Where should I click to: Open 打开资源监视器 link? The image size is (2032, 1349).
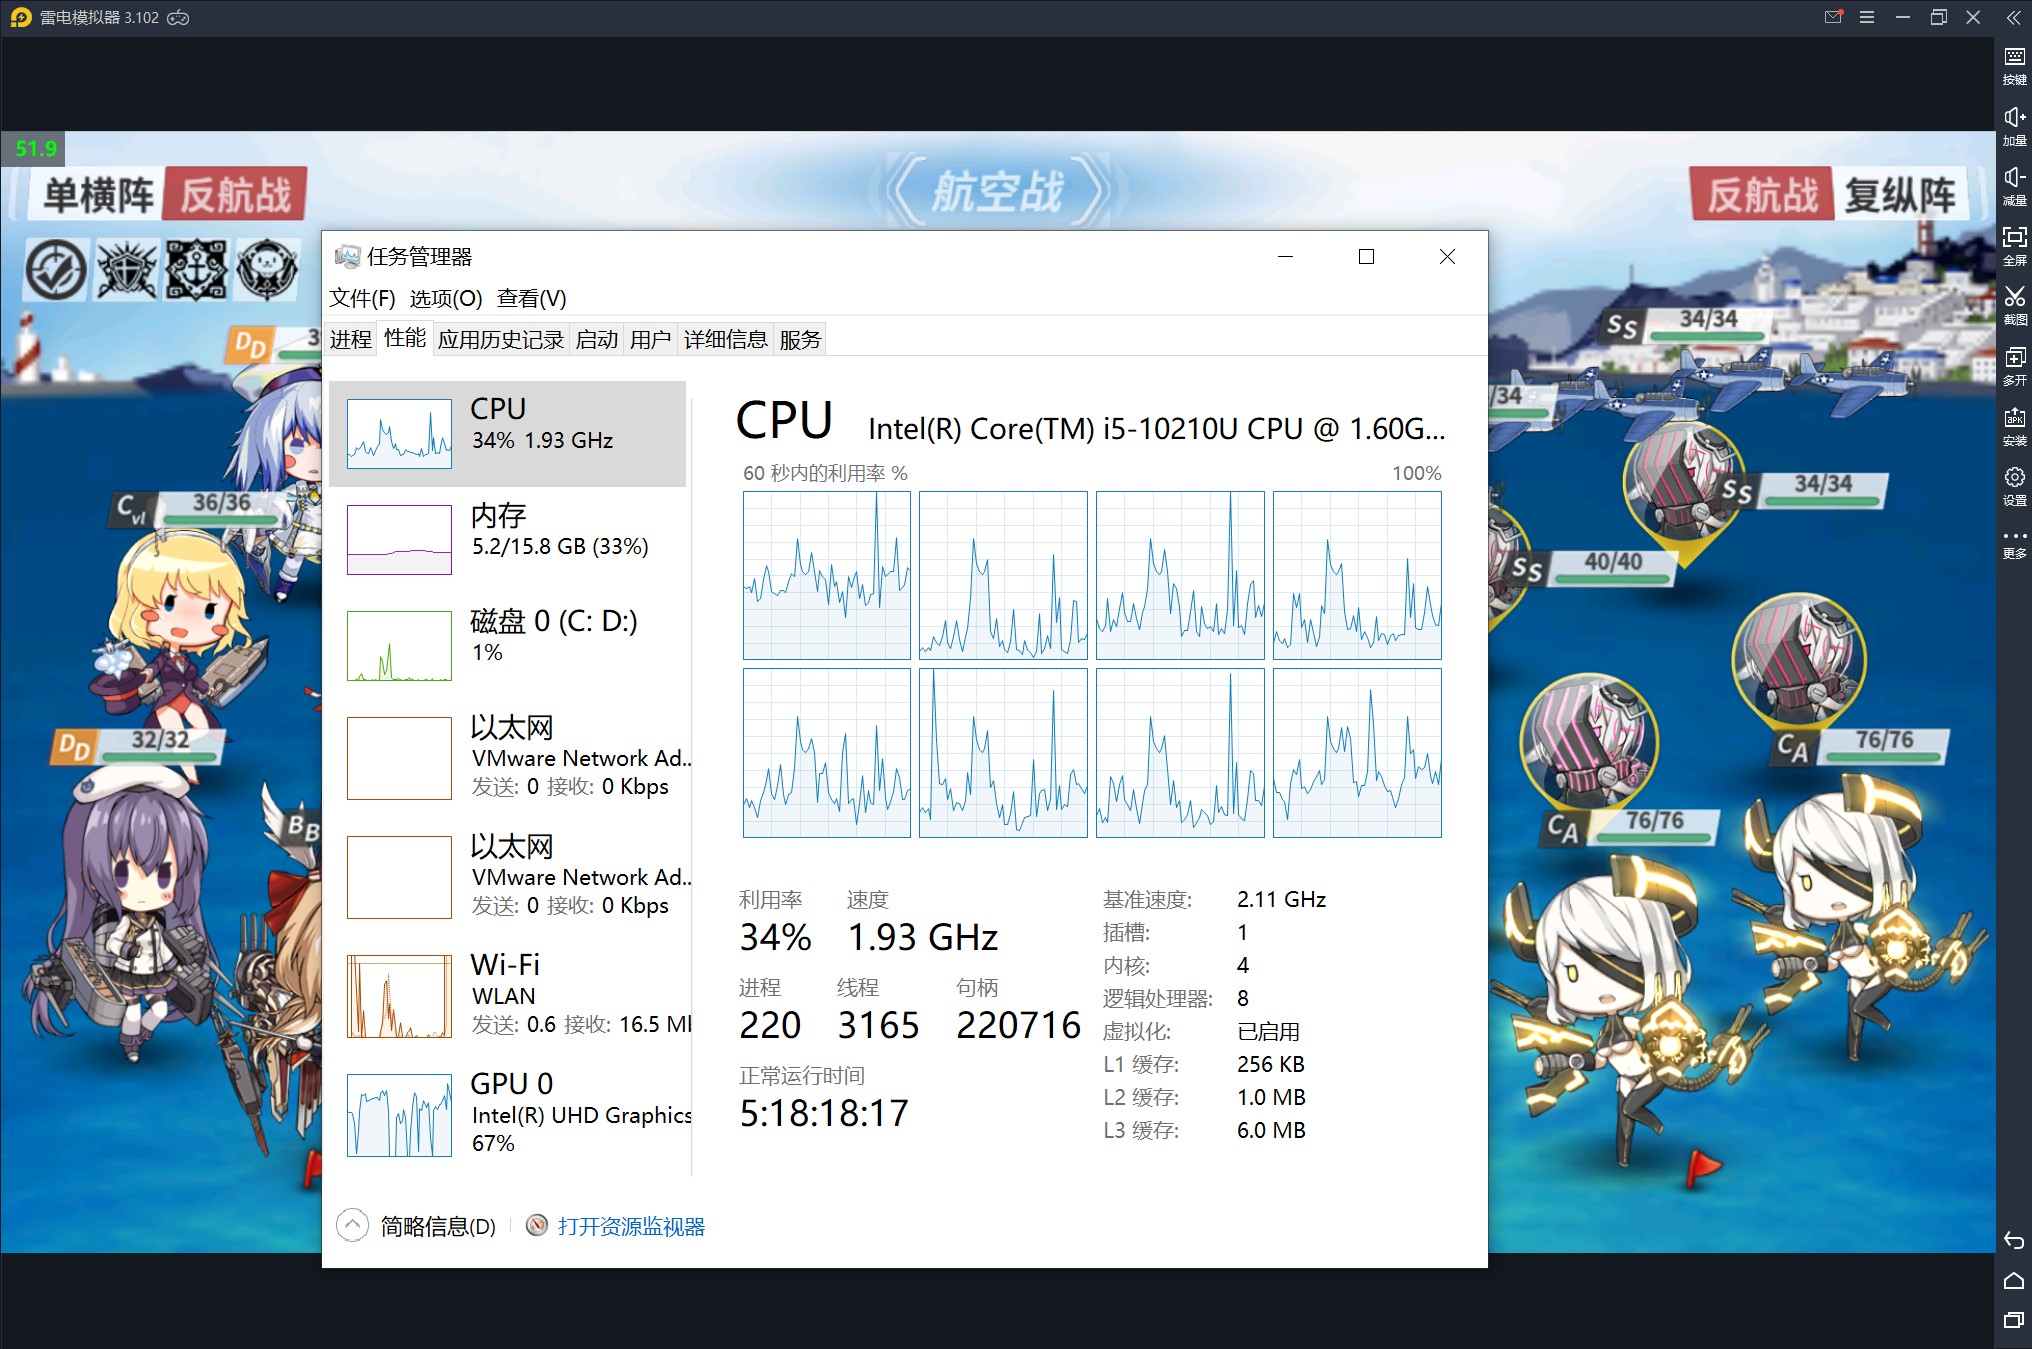[631, 1226]
